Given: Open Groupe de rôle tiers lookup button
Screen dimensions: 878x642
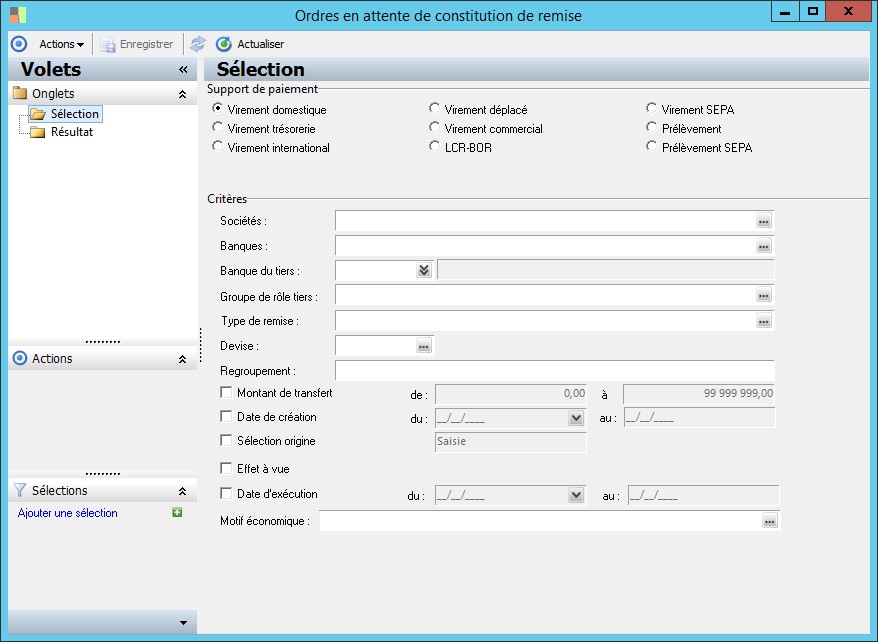Looking at the screenshot, I should tap(764, 296).
